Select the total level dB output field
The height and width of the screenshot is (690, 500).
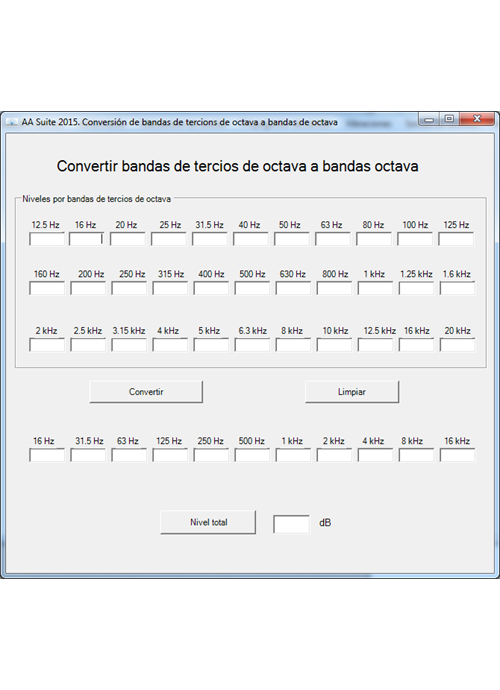coord(291,524)
